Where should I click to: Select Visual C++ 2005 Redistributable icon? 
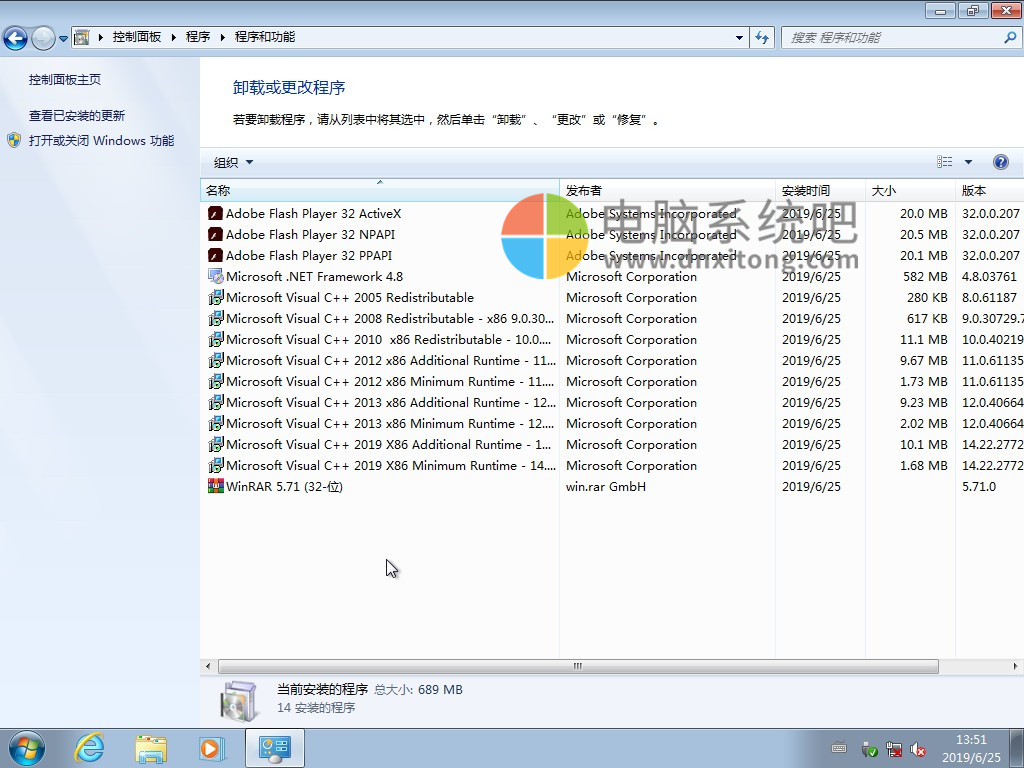pos(215,297)
